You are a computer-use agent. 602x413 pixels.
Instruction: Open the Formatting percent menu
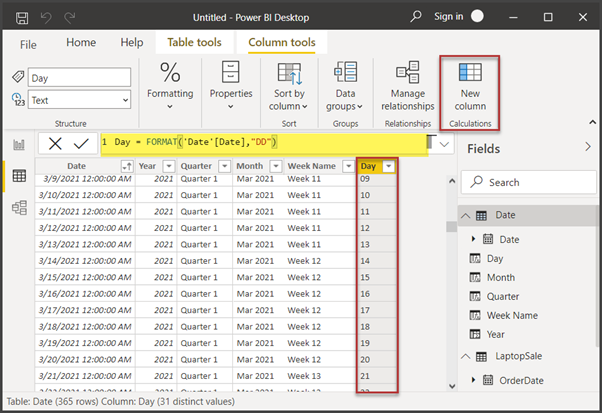[170, 86]
